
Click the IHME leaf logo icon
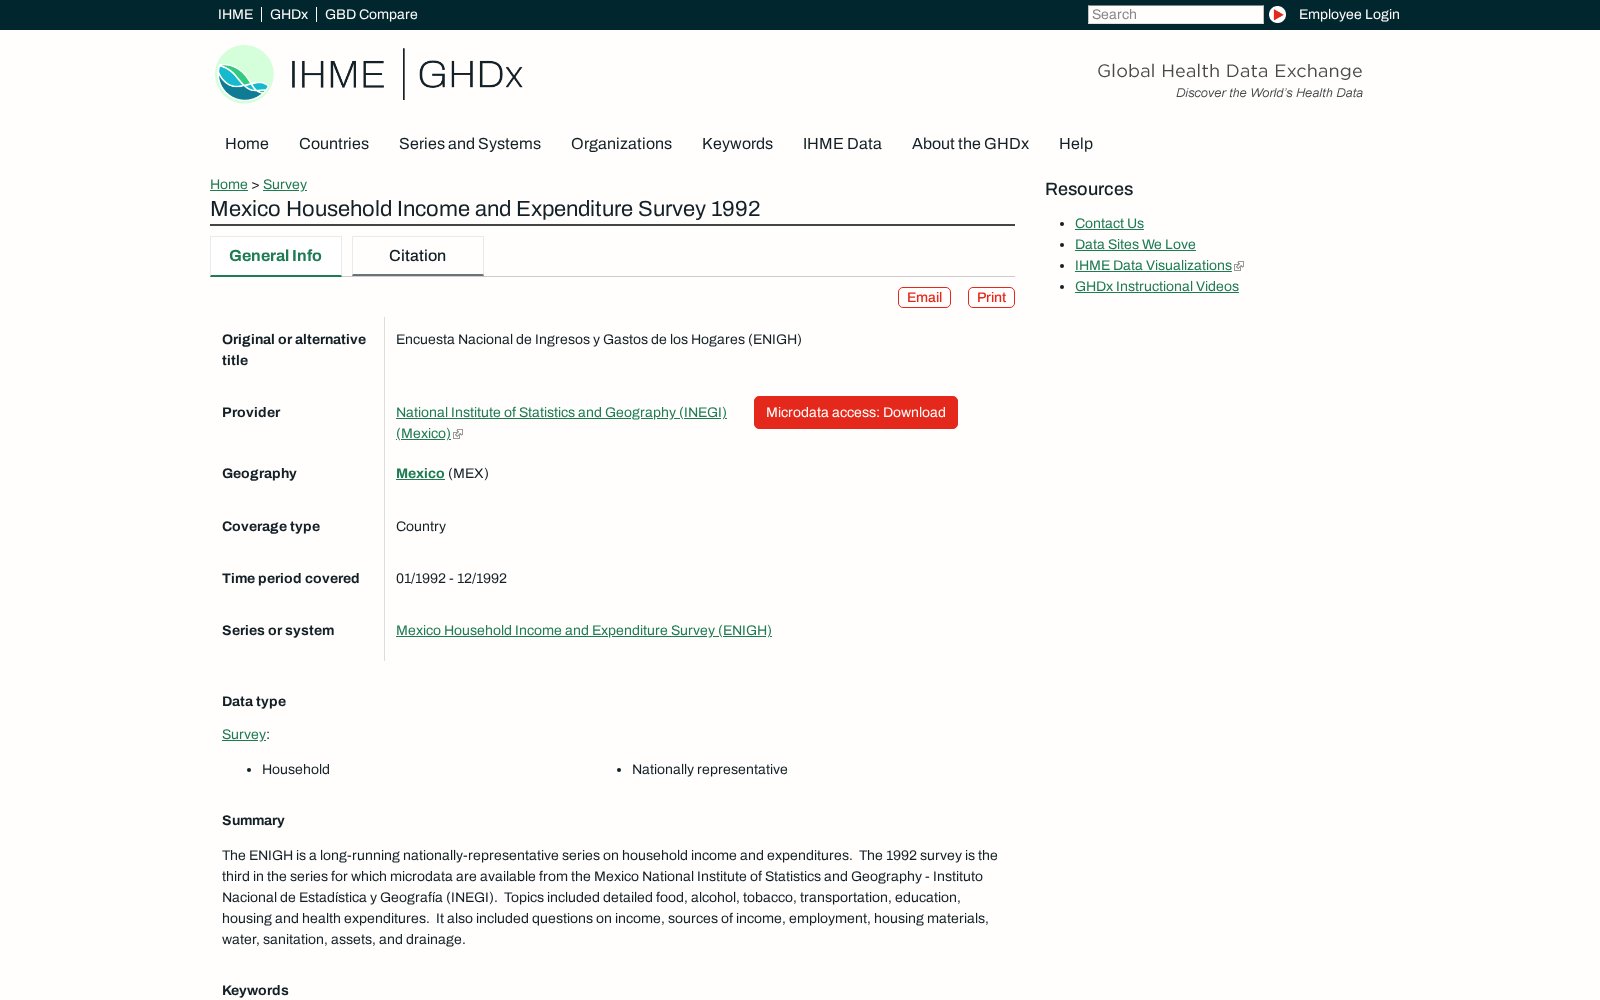[x=245, y=74]
